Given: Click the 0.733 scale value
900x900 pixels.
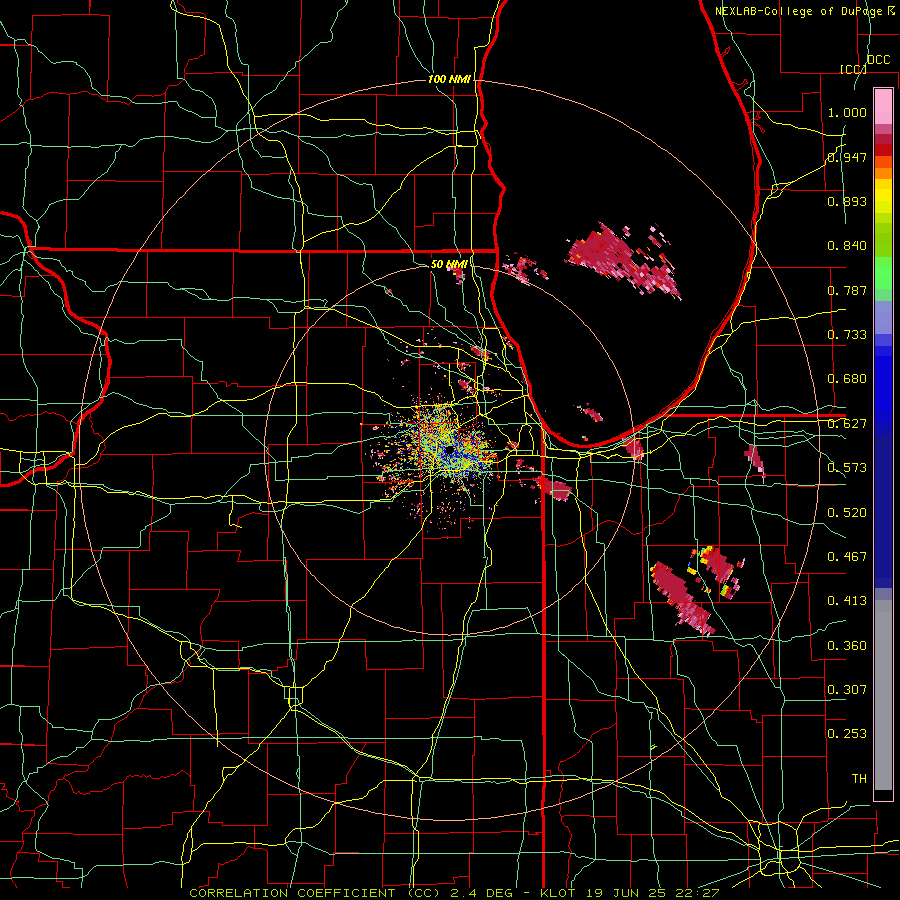Looking at the screenshot, I should pos(847,335).
